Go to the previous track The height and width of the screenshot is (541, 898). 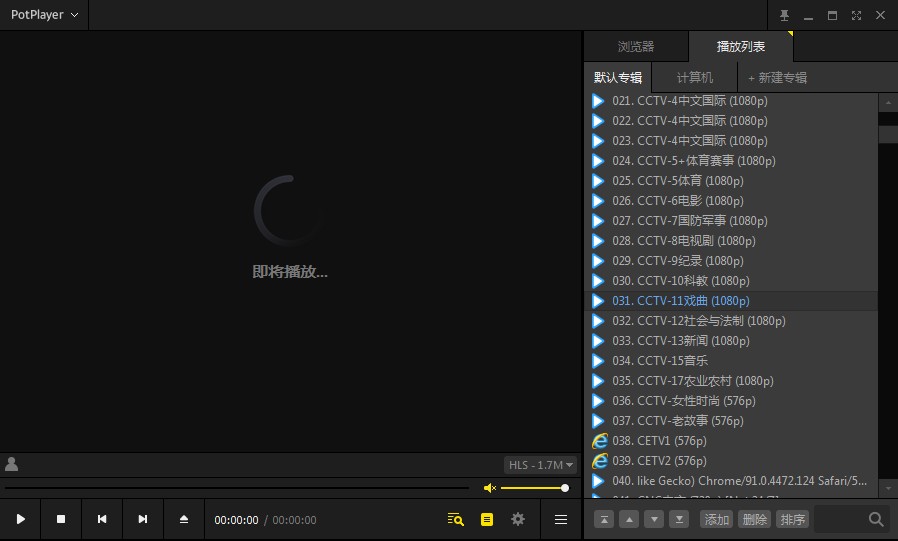click(102, 519)
